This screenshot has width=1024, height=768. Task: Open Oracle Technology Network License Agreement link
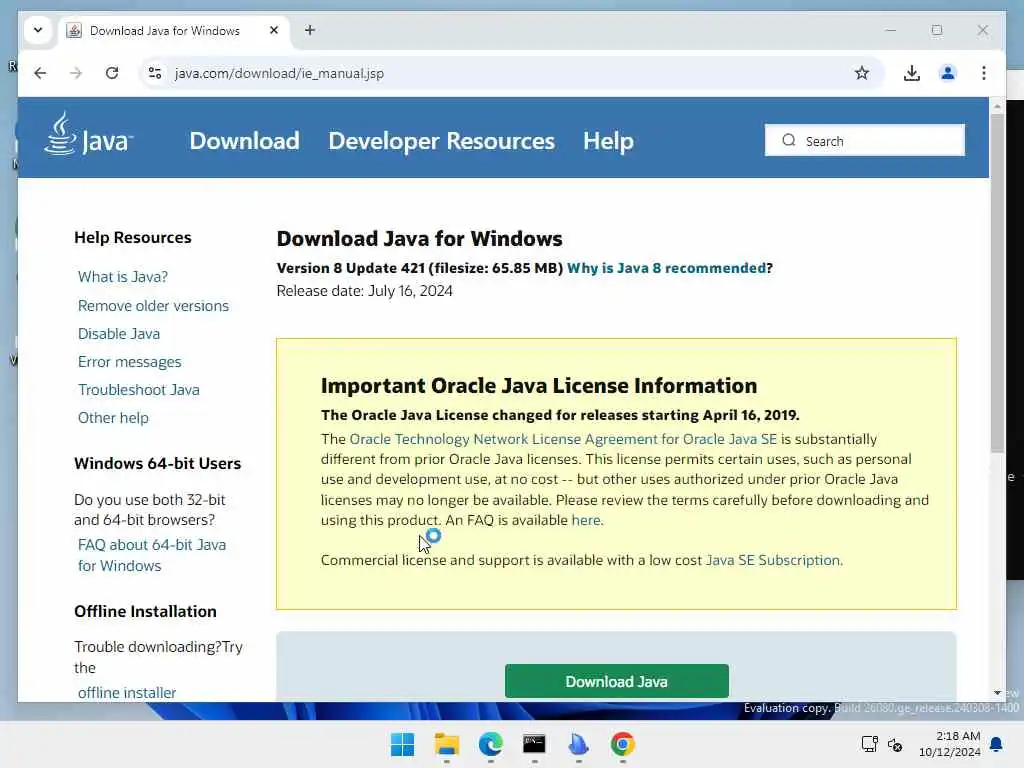coord(563,440)
